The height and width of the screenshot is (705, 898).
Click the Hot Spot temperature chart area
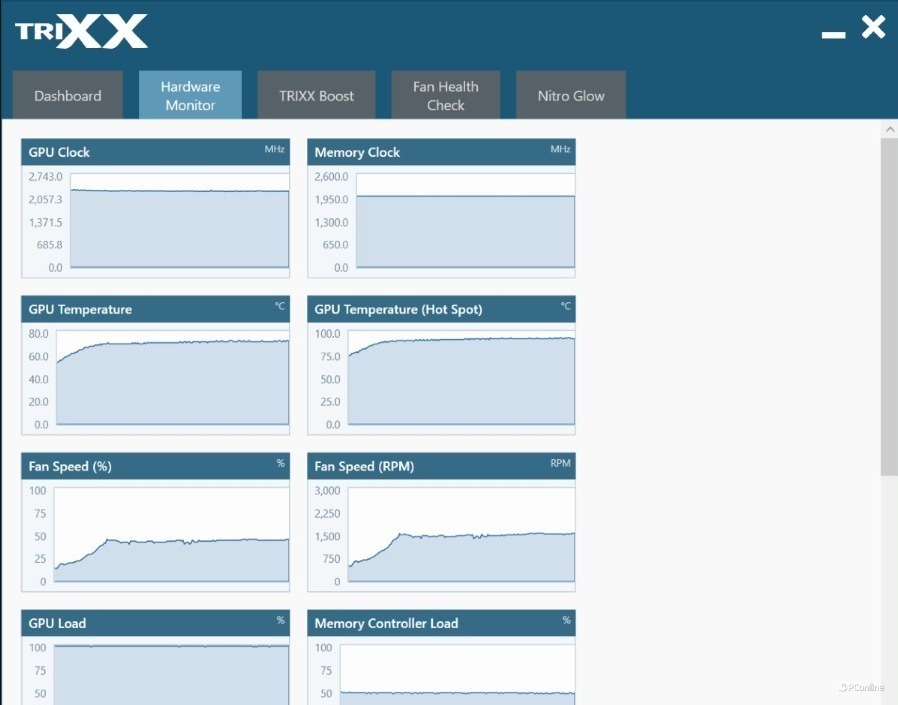click(462, 378)
